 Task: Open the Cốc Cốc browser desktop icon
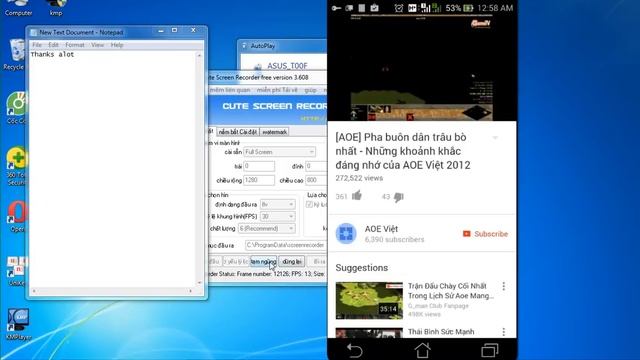[x=16, y=108]
